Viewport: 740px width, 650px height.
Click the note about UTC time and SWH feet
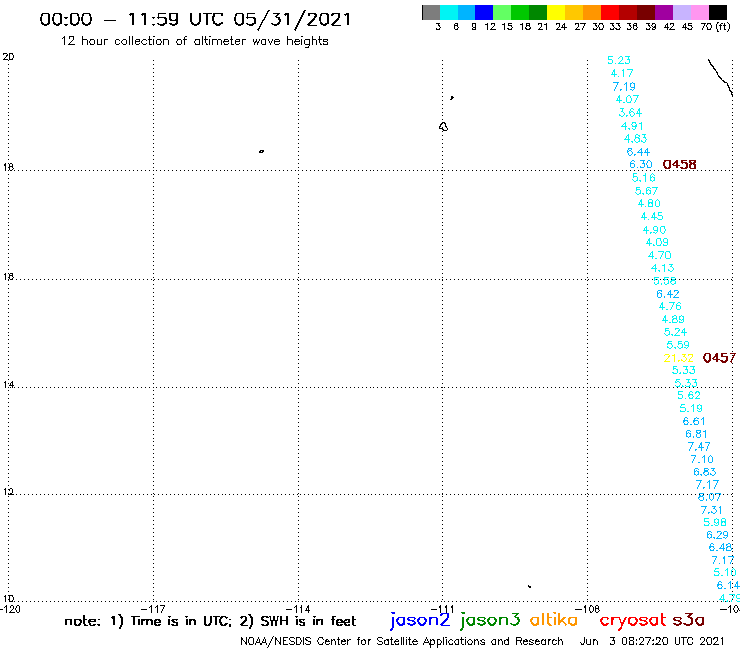coord(210,621)
